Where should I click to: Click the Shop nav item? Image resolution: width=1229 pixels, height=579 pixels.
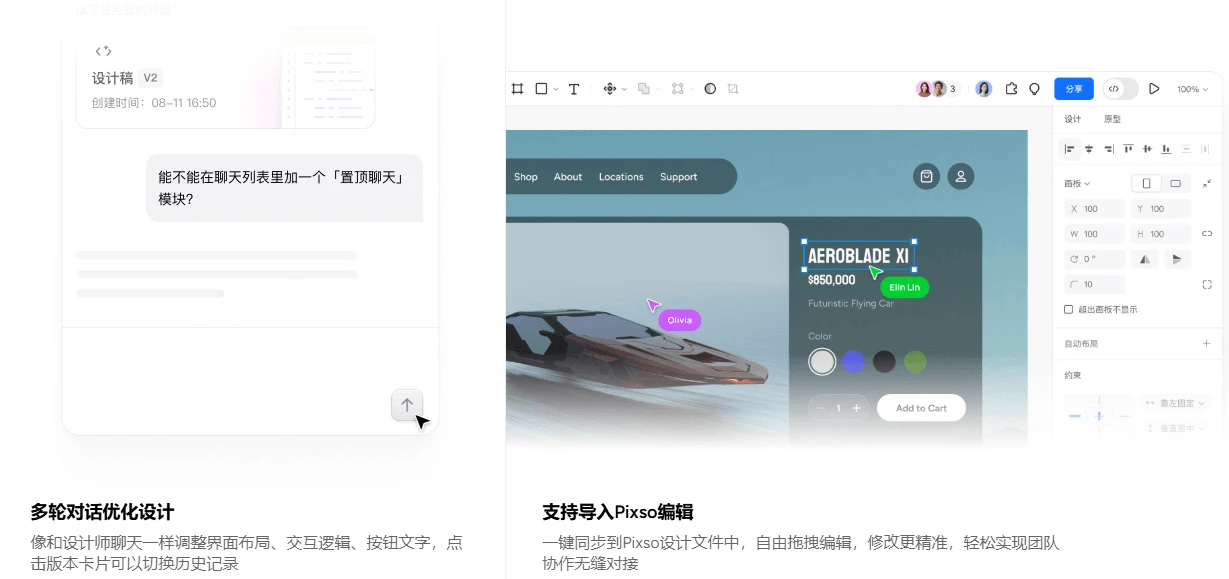point(526,177)
